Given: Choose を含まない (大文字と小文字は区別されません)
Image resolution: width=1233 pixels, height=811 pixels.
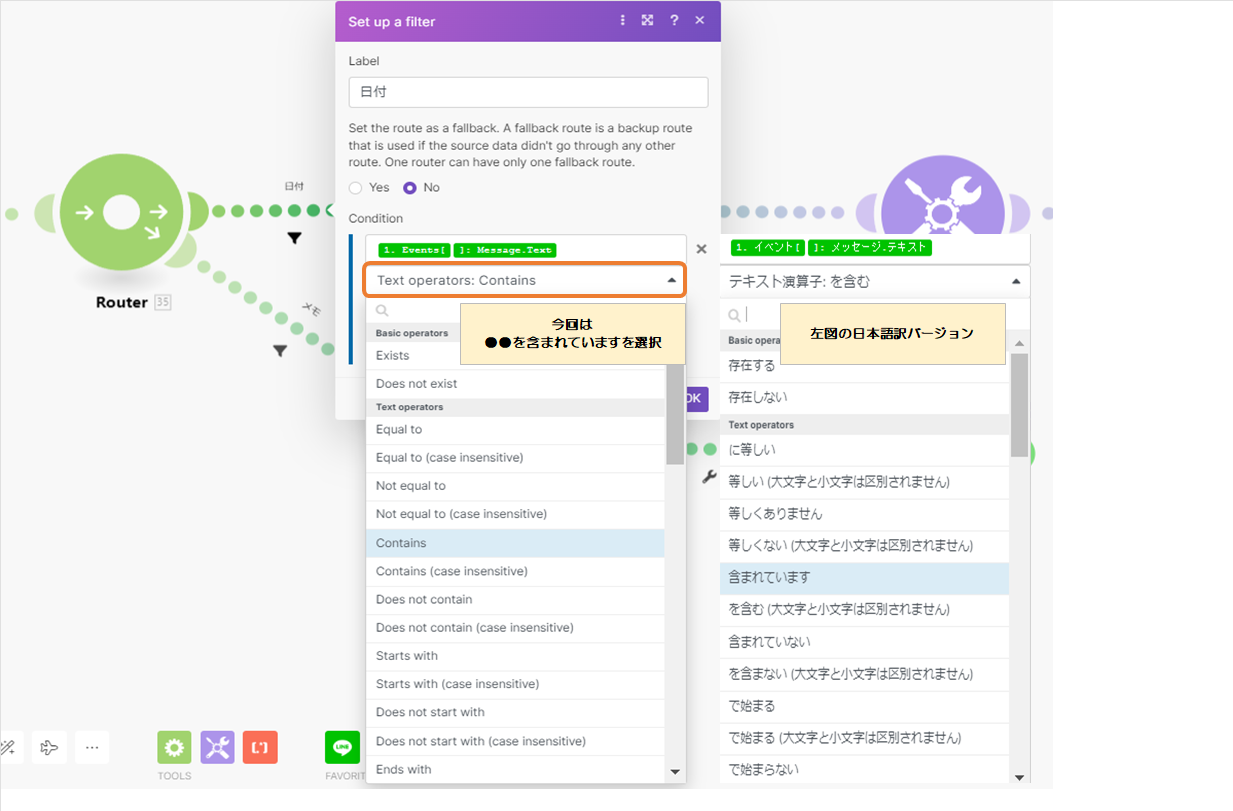Looking at the screenshot, I should click(x=864, y=674).
